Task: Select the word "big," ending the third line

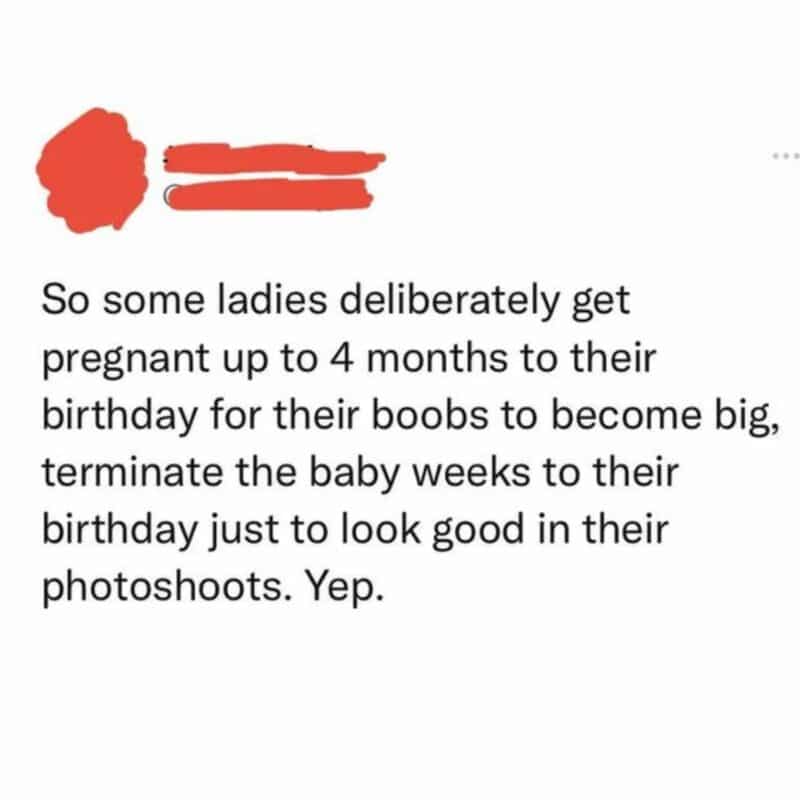Action: [747, 417]
